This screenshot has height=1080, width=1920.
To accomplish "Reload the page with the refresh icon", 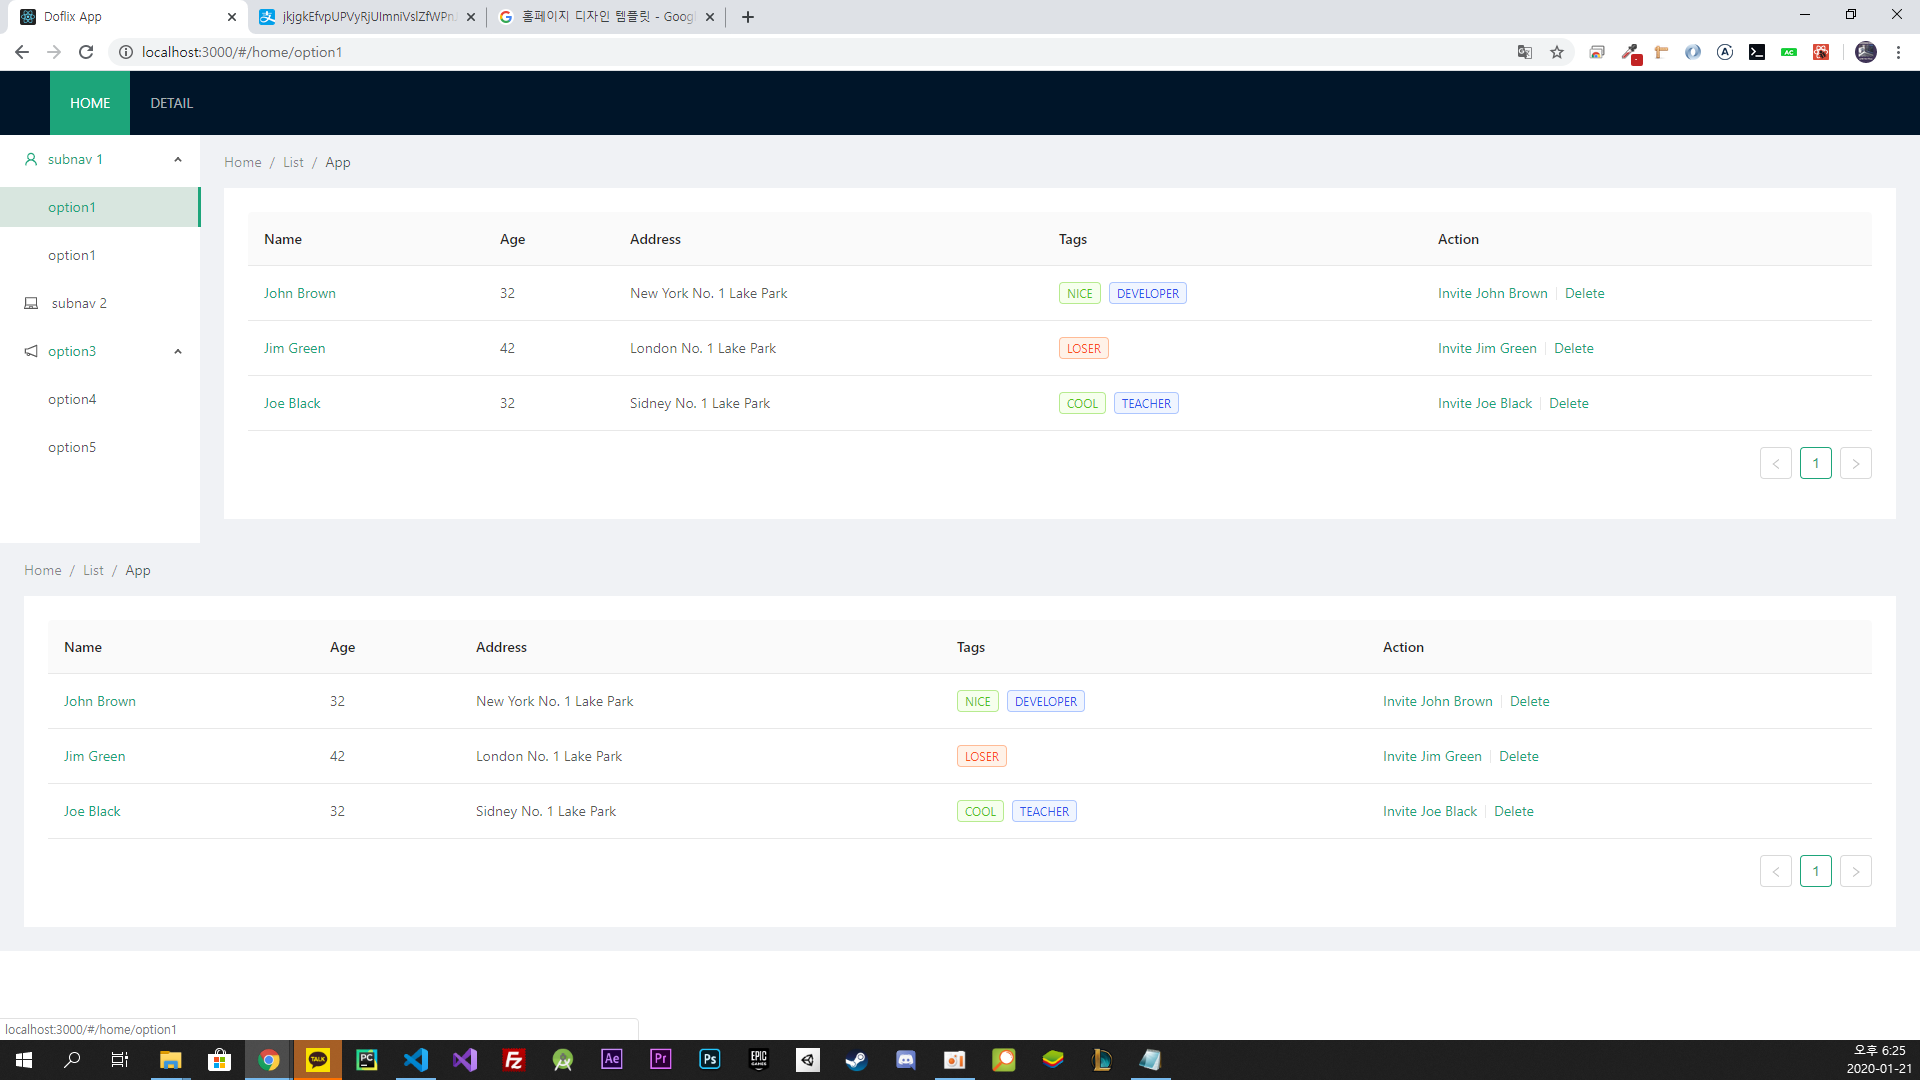I will 86,52.
